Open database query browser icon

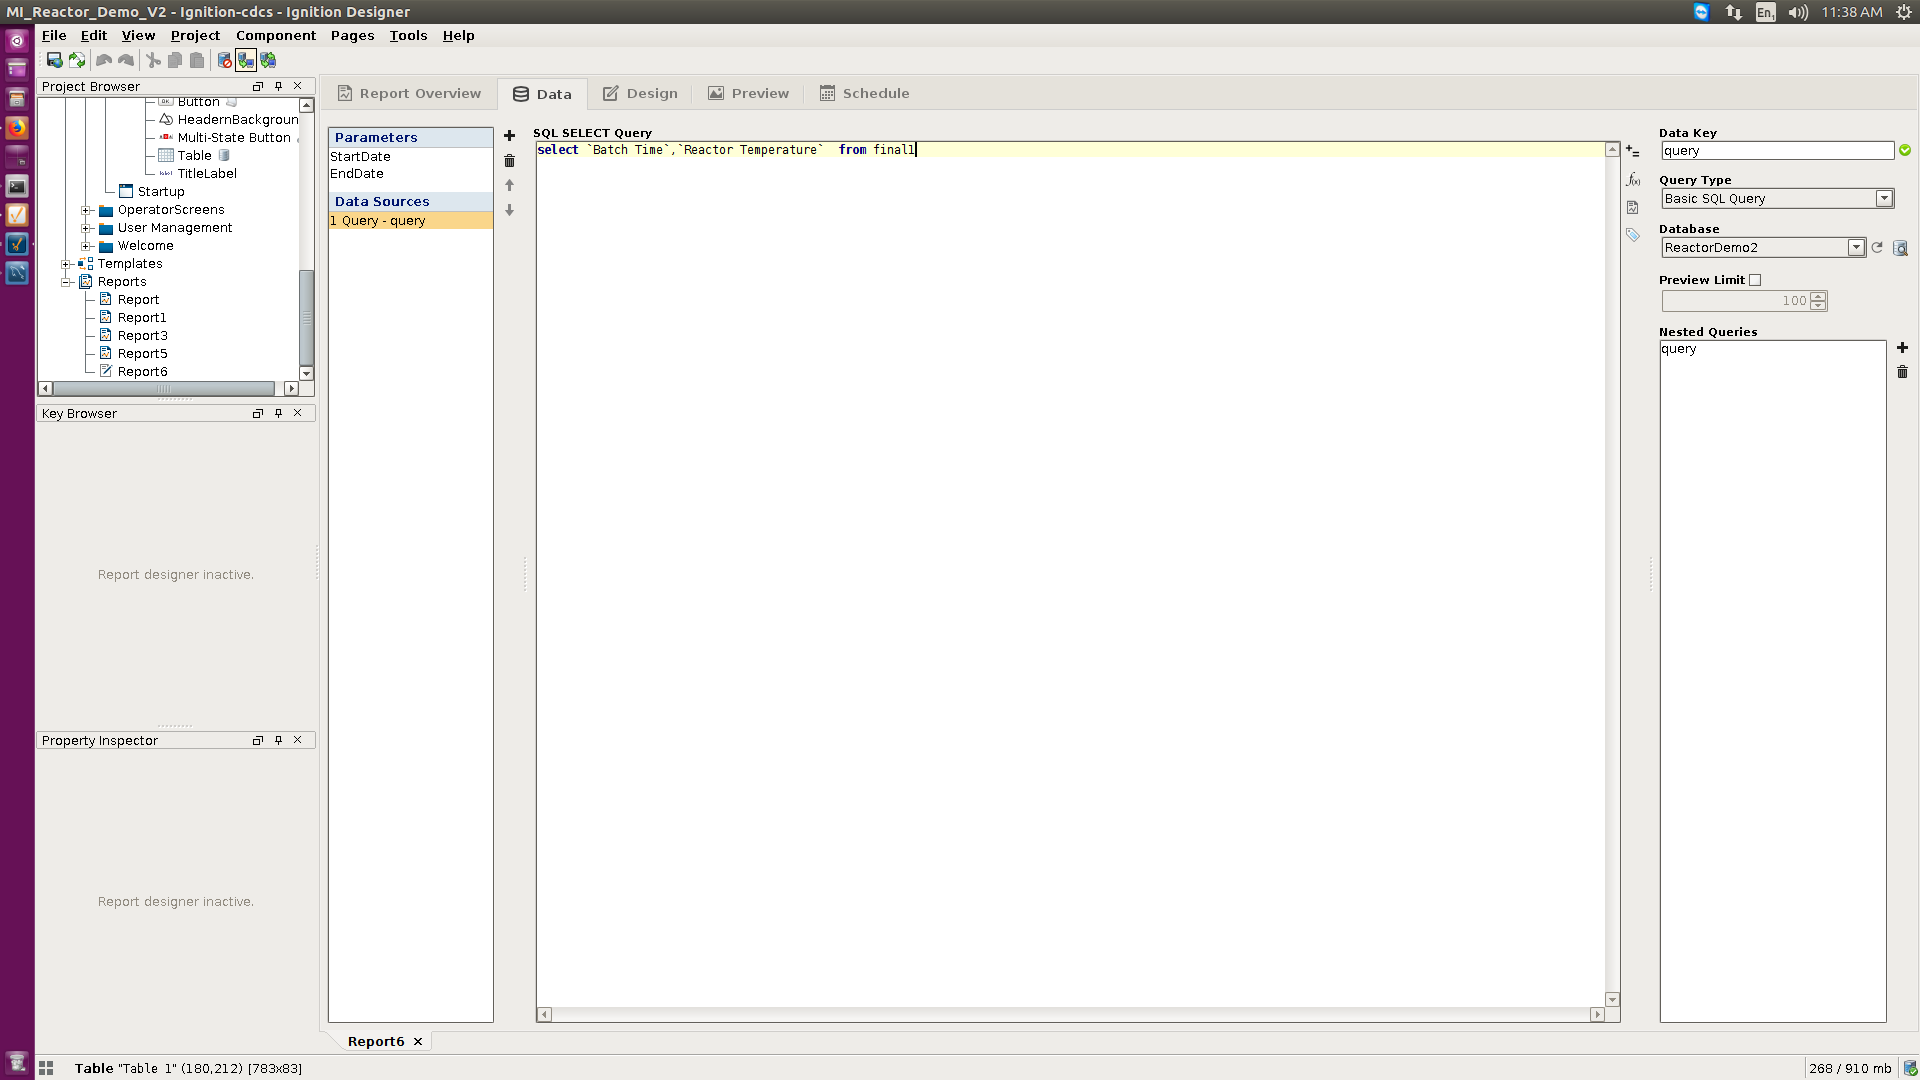pos(1900,248)
